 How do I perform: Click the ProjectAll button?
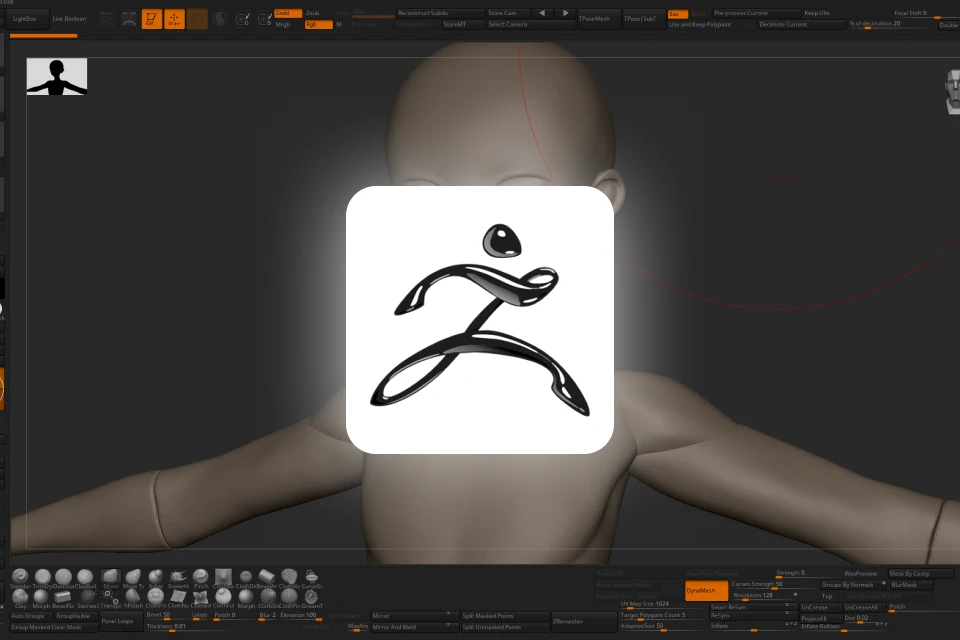click(822, 619)
